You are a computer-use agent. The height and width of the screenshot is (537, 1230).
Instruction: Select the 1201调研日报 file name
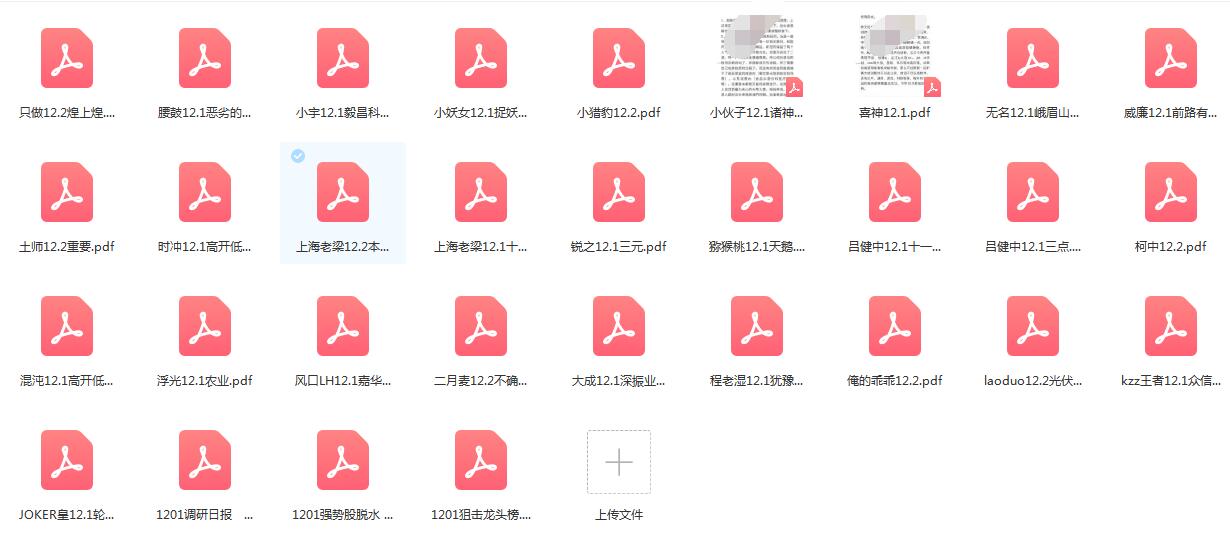click(x=205, y=515)
